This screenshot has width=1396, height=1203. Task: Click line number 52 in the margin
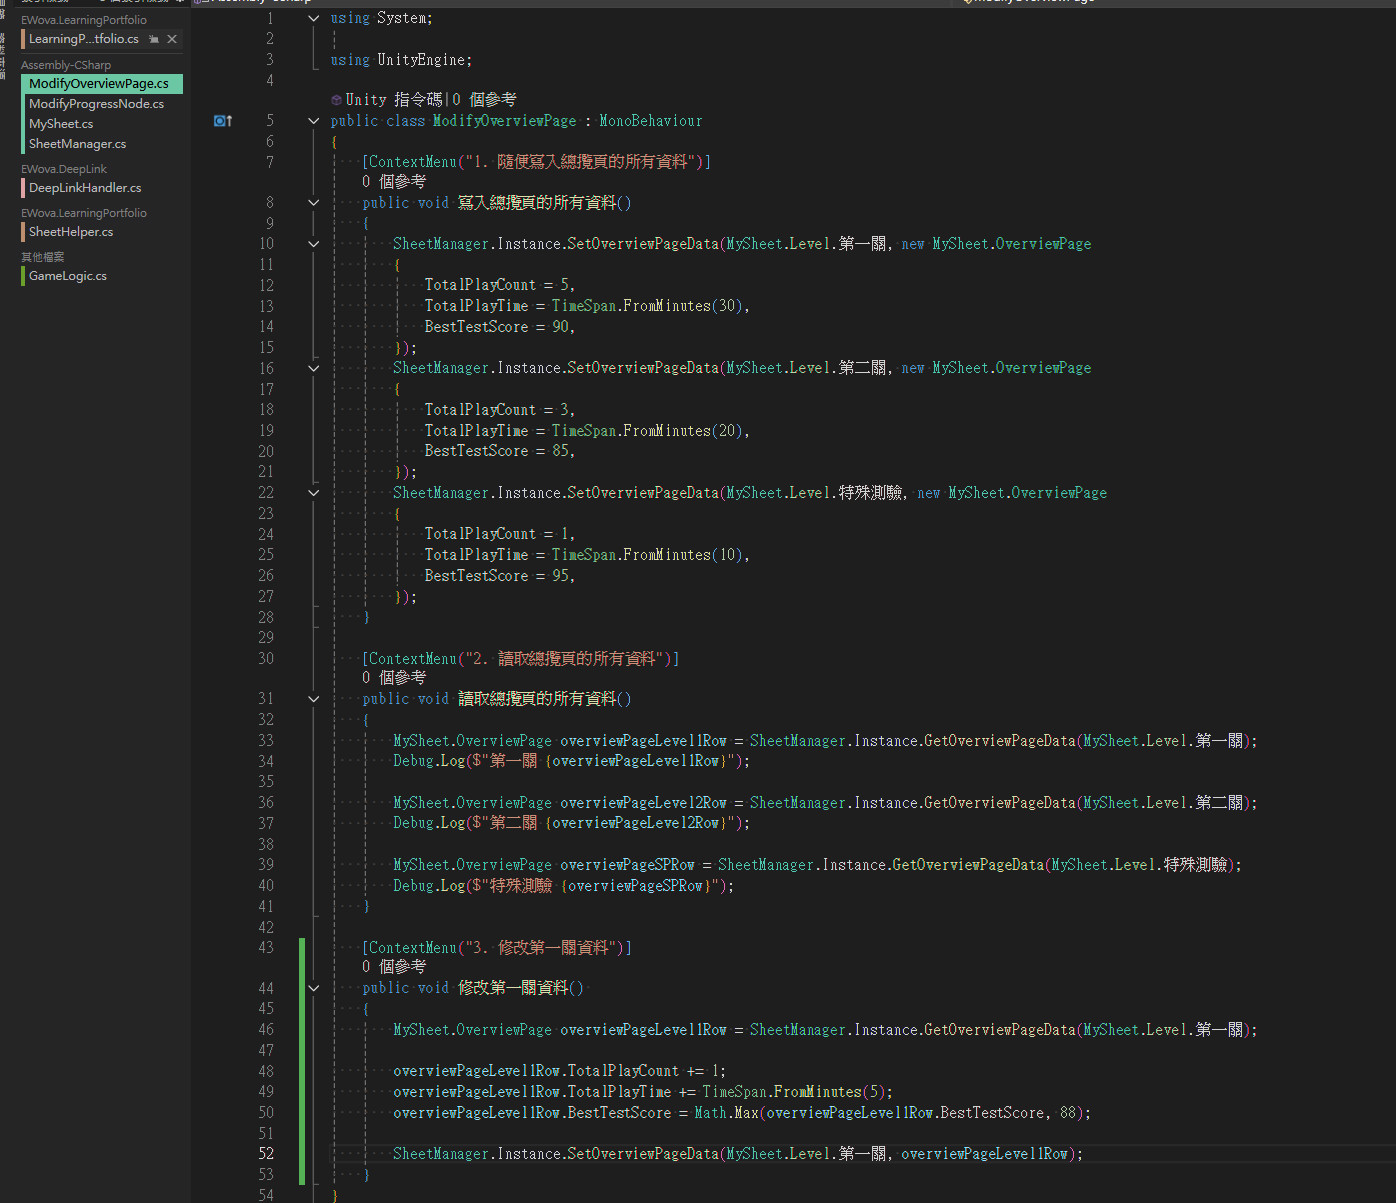[266, 1154]
